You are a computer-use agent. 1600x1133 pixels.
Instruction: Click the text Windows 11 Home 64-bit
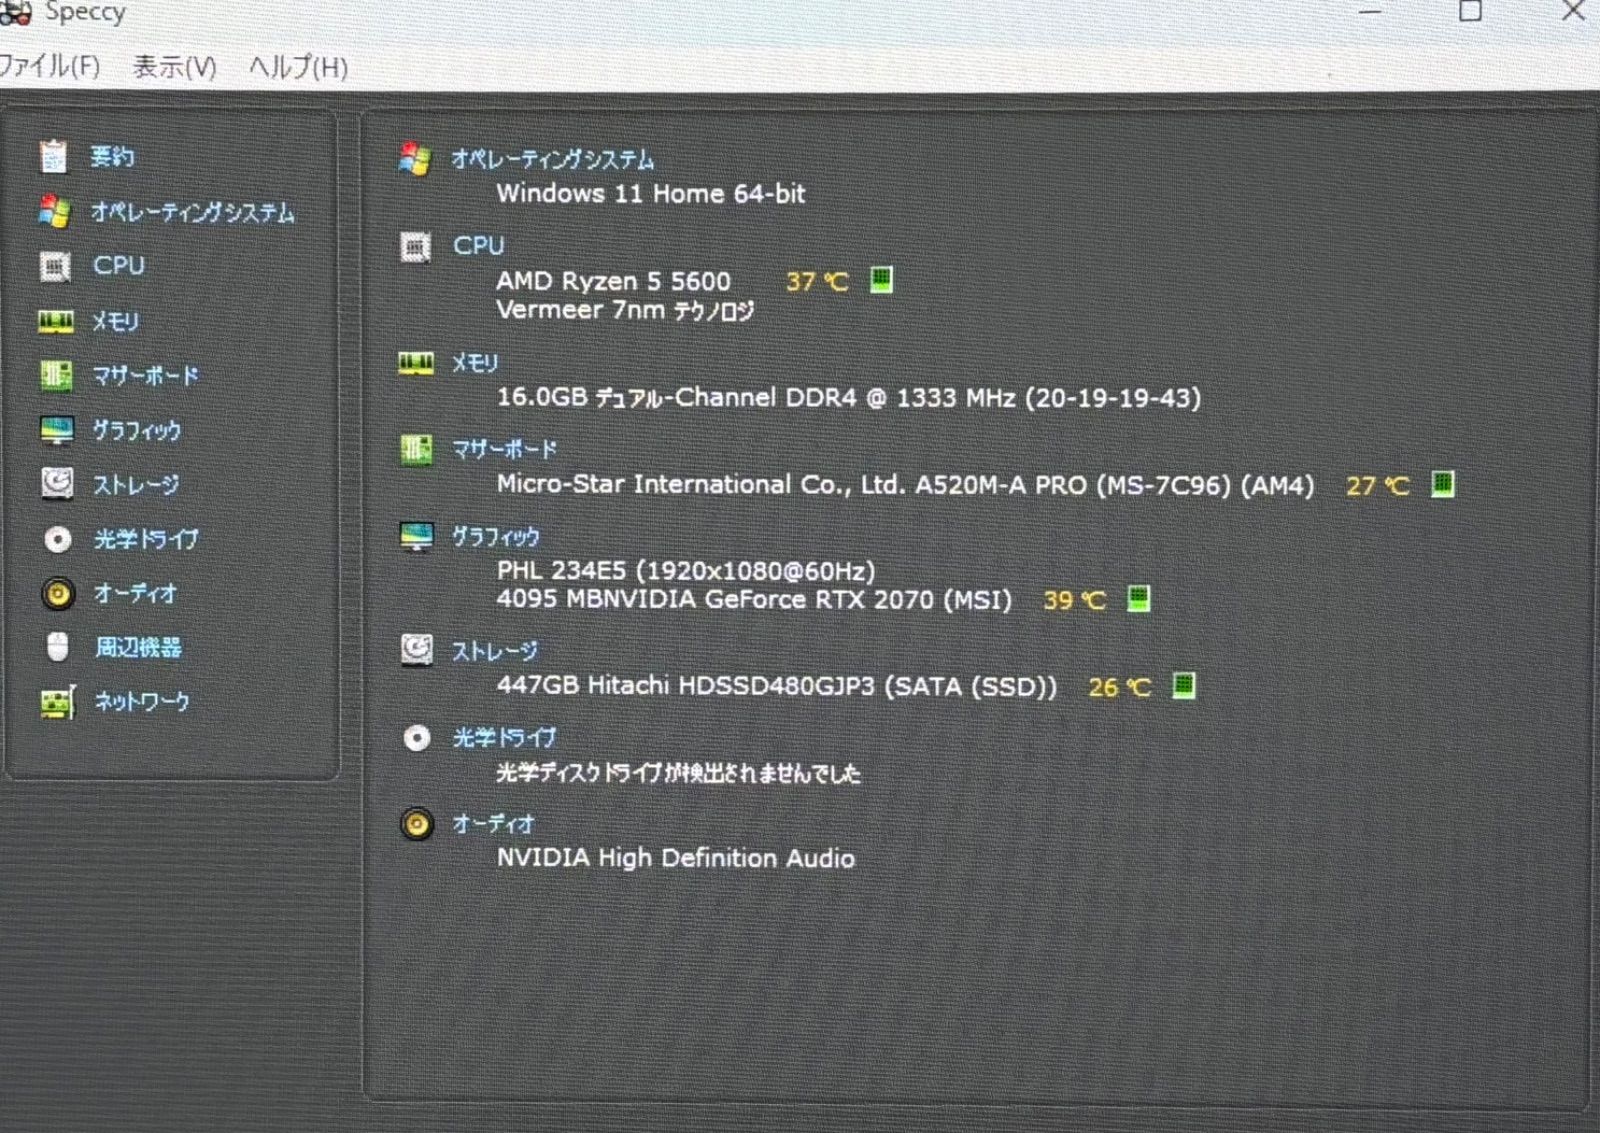click(x=651, y=193)
